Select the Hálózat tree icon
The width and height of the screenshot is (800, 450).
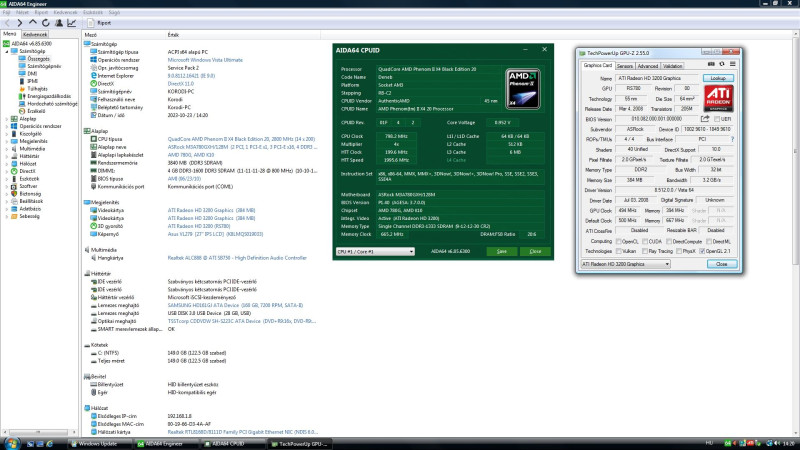point(14,164)
